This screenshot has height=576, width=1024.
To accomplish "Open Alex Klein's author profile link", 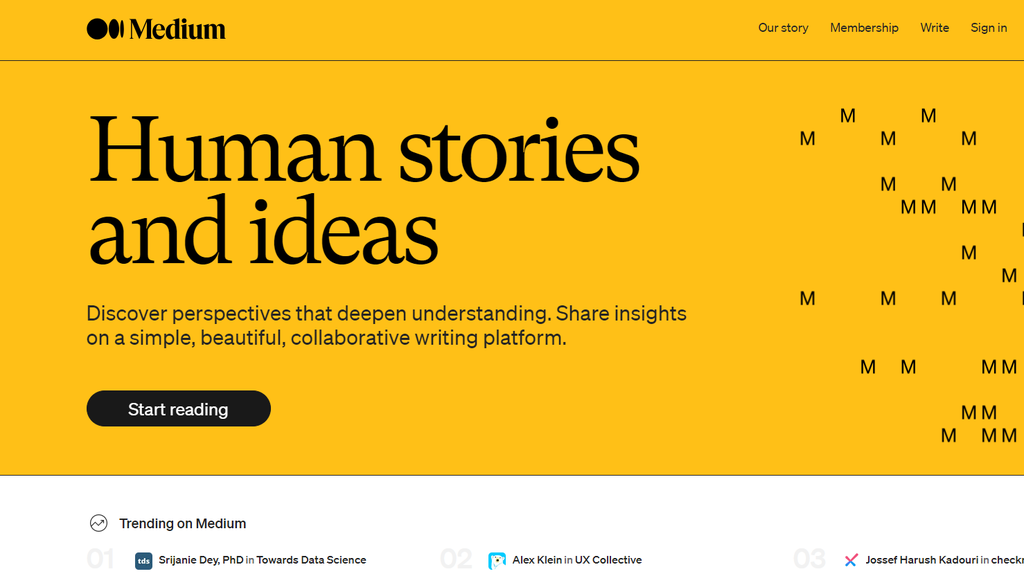I will click(537, 560).
